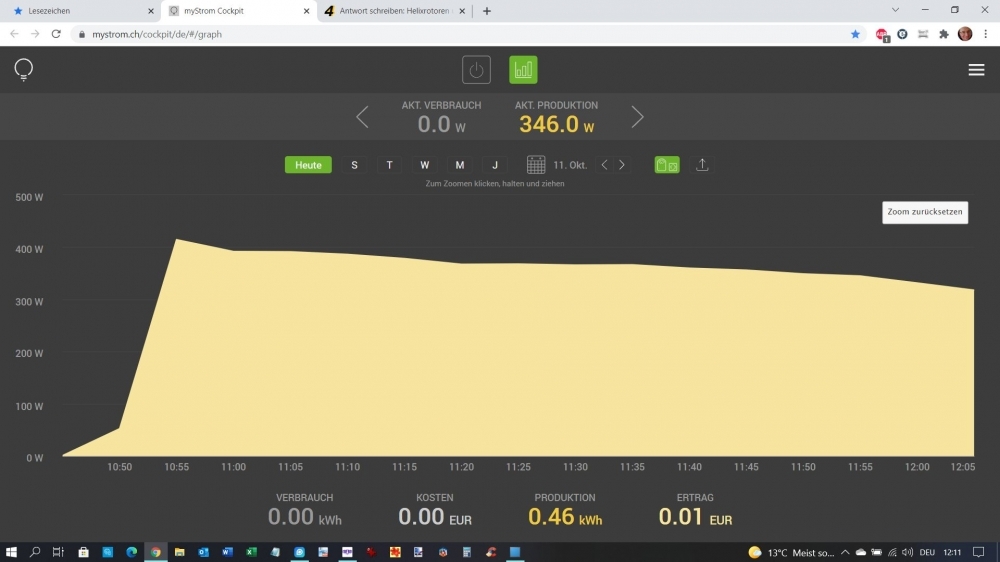1000x562 pixels.
Task: Click the export/share upload icon
Action: click(x=702, y=165)
